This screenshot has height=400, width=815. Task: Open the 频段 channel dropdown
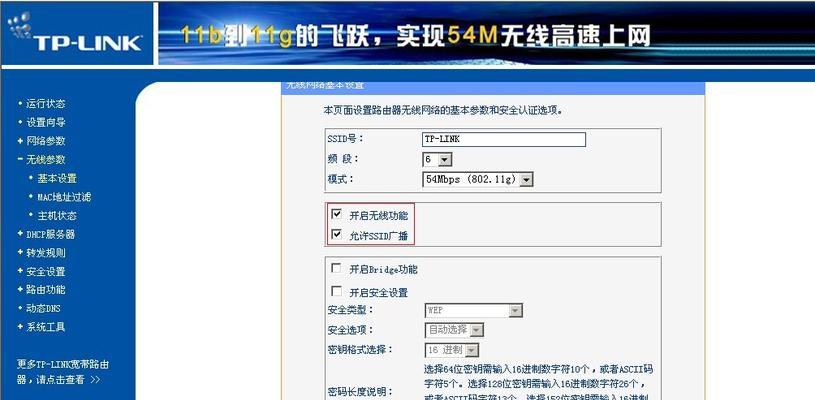coord(437,159)
